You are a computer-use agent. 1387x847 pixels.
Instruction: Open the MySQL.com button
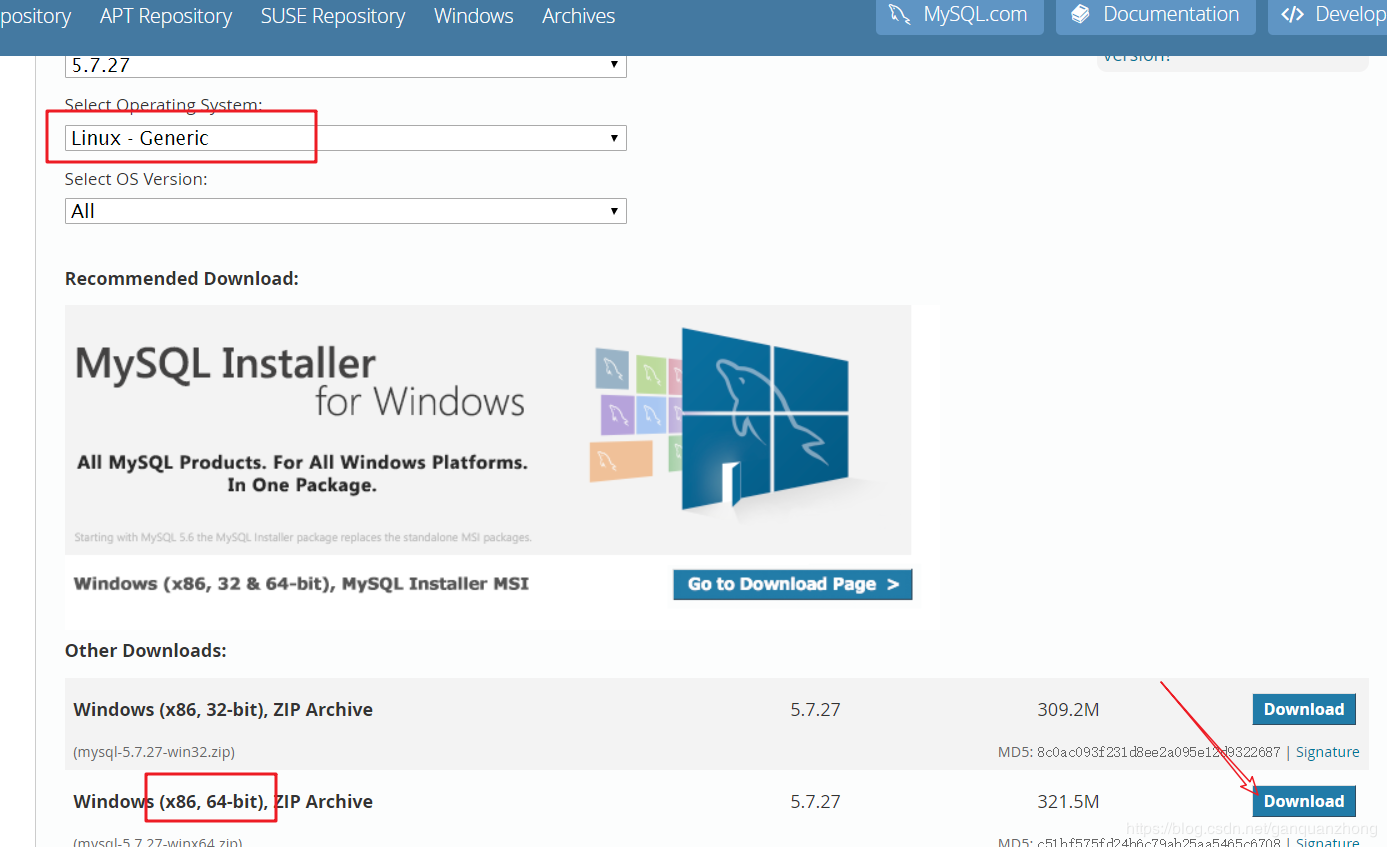[960, 16]
